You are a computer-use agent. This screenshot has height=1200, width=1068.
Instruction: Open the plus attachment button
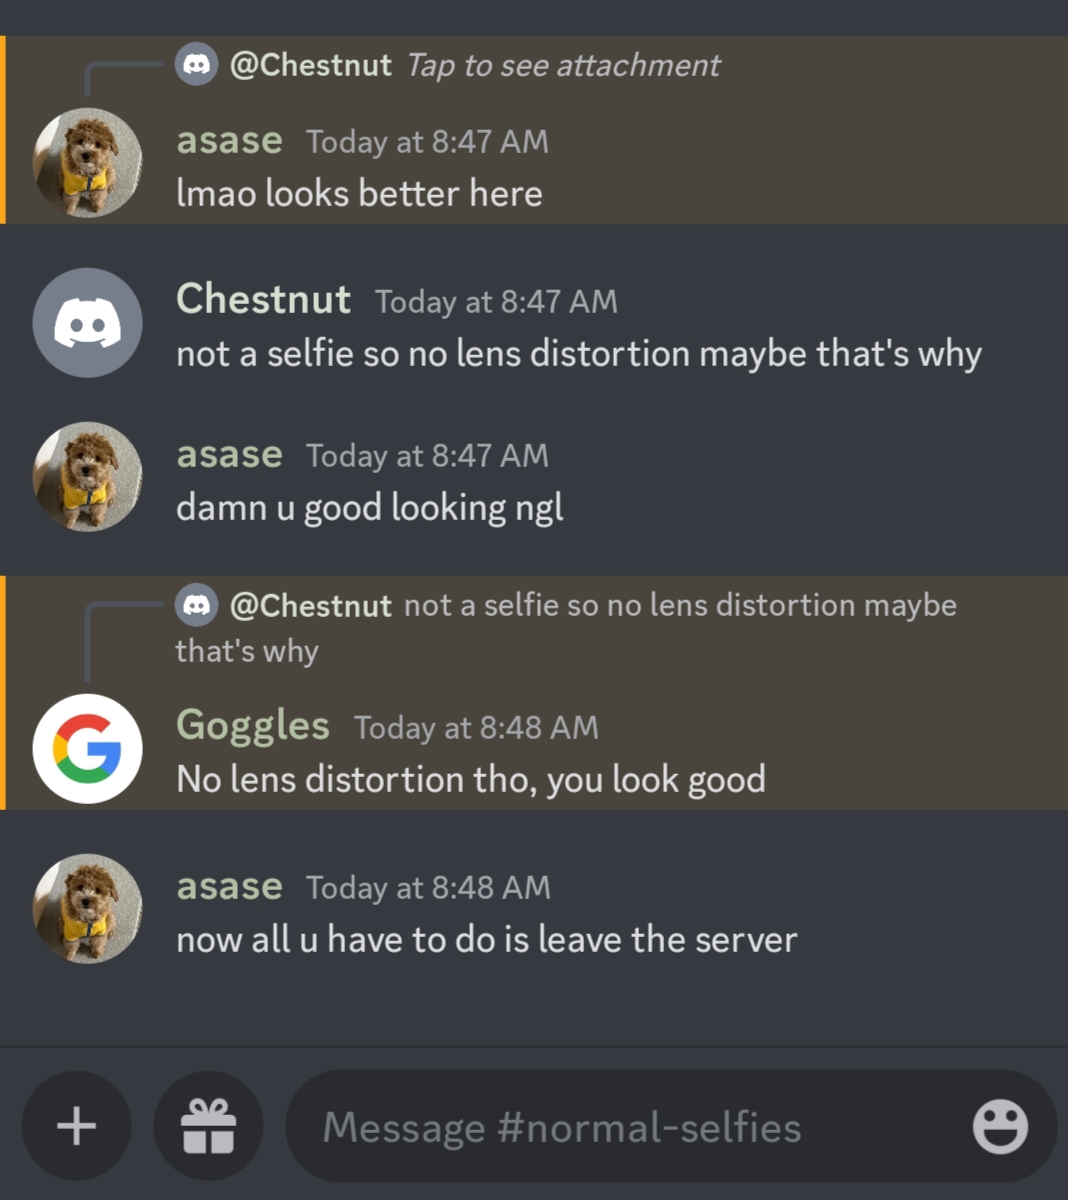[77, 1126]
